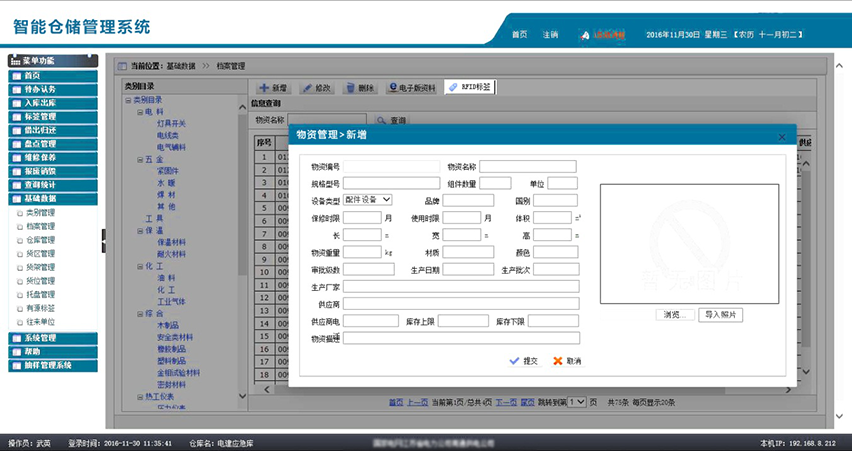Select 电线类 in category tree

168,136
